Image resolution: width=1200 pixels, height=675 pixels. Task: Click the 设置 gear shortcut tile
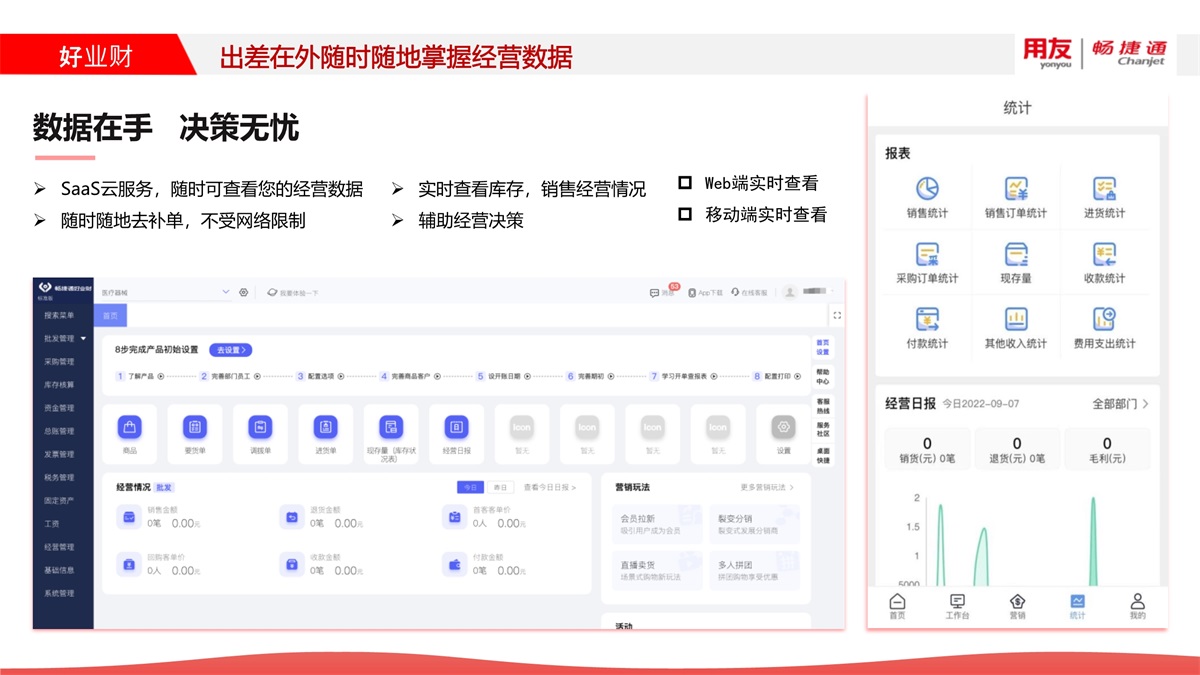[x=783, y=428]
